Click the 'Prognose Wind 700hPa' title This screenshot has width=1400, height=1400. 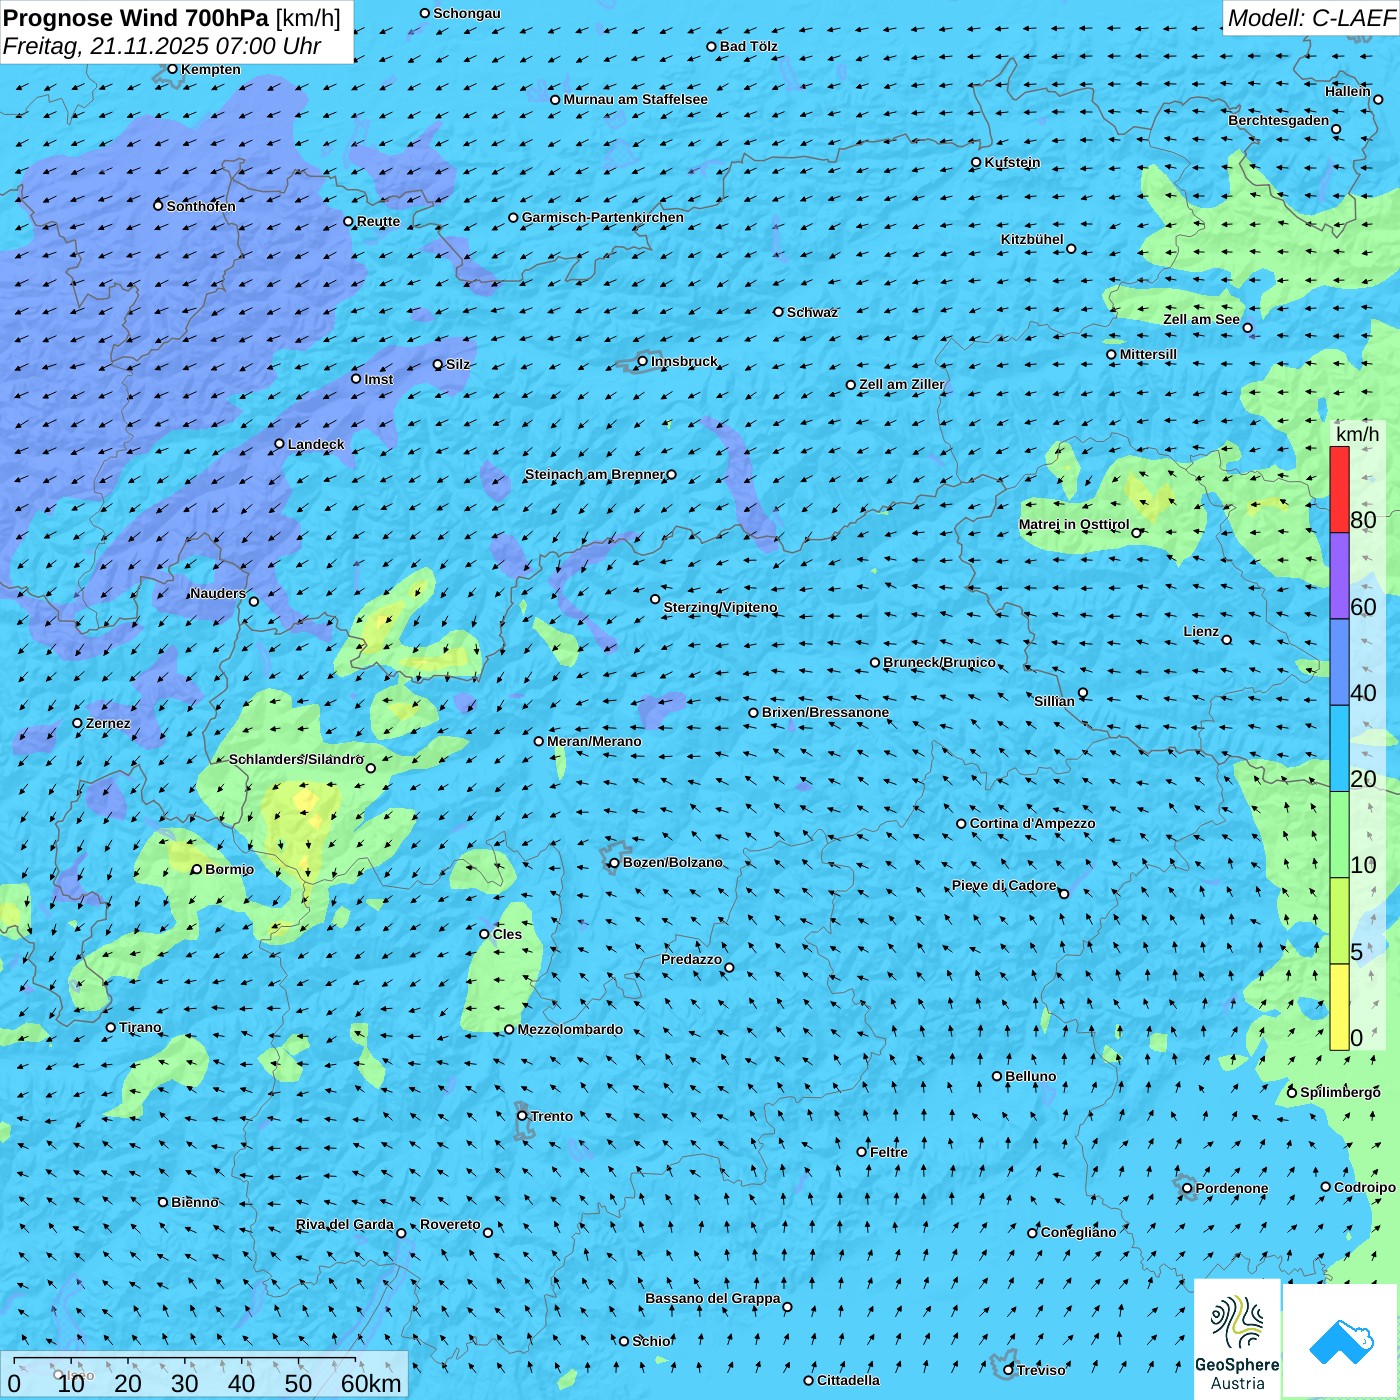(136, 18)
